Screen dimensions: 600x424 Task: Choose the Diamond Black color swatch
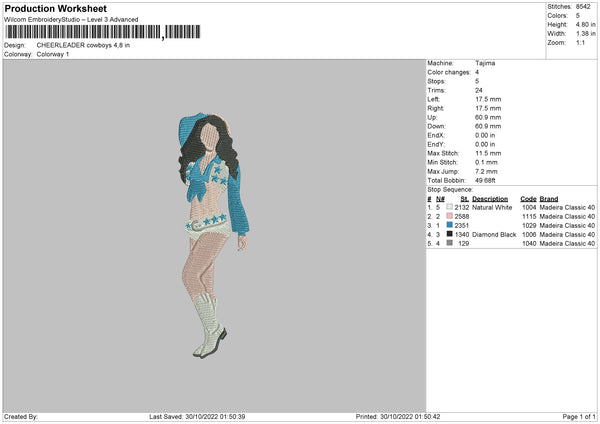coord(449,234)
